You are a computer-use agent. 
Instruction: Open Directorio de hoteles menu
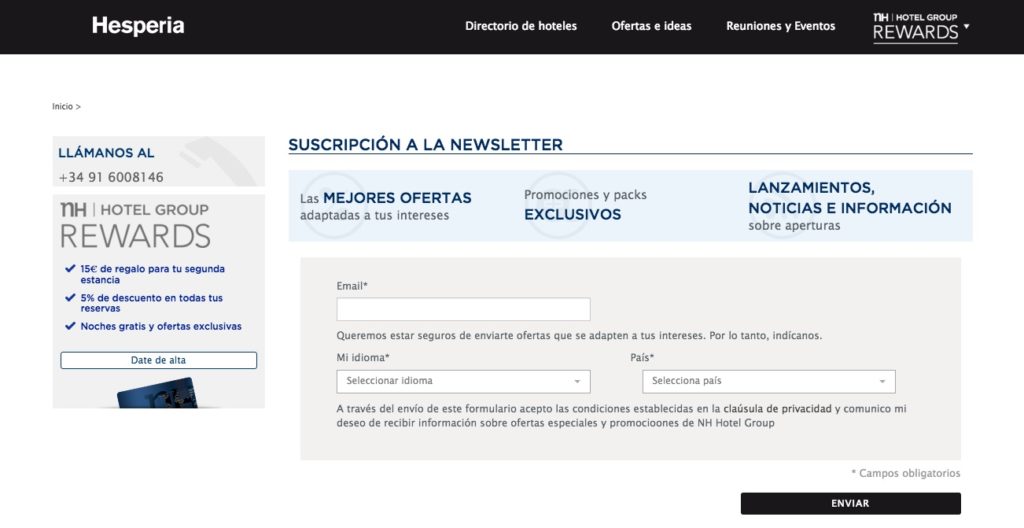(520, 26)
